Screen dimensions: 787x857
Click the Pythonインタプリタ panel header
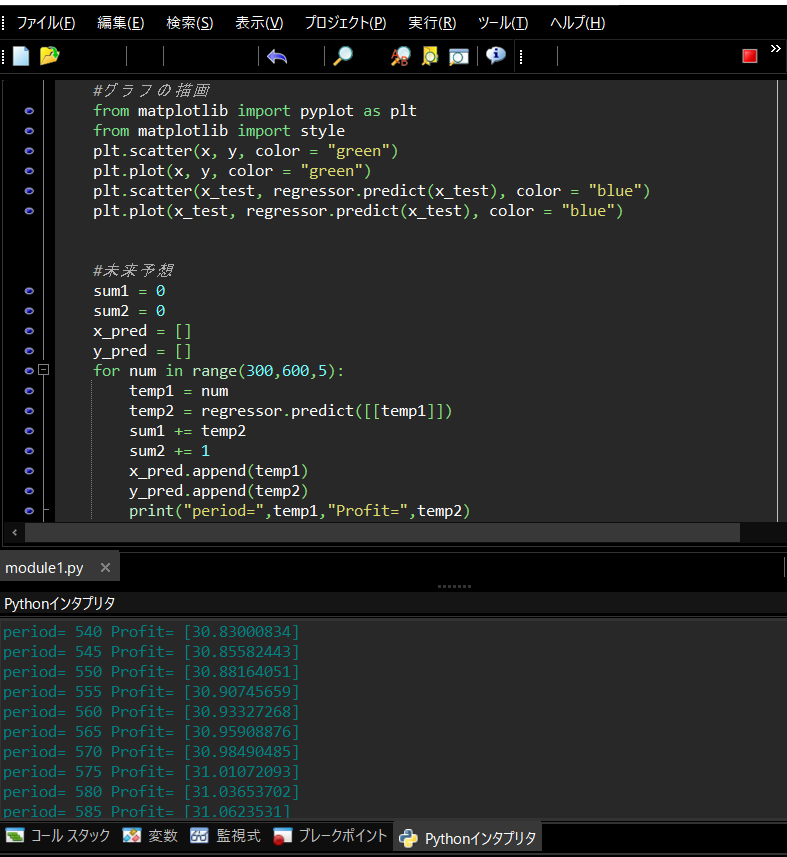coord(60,603)
